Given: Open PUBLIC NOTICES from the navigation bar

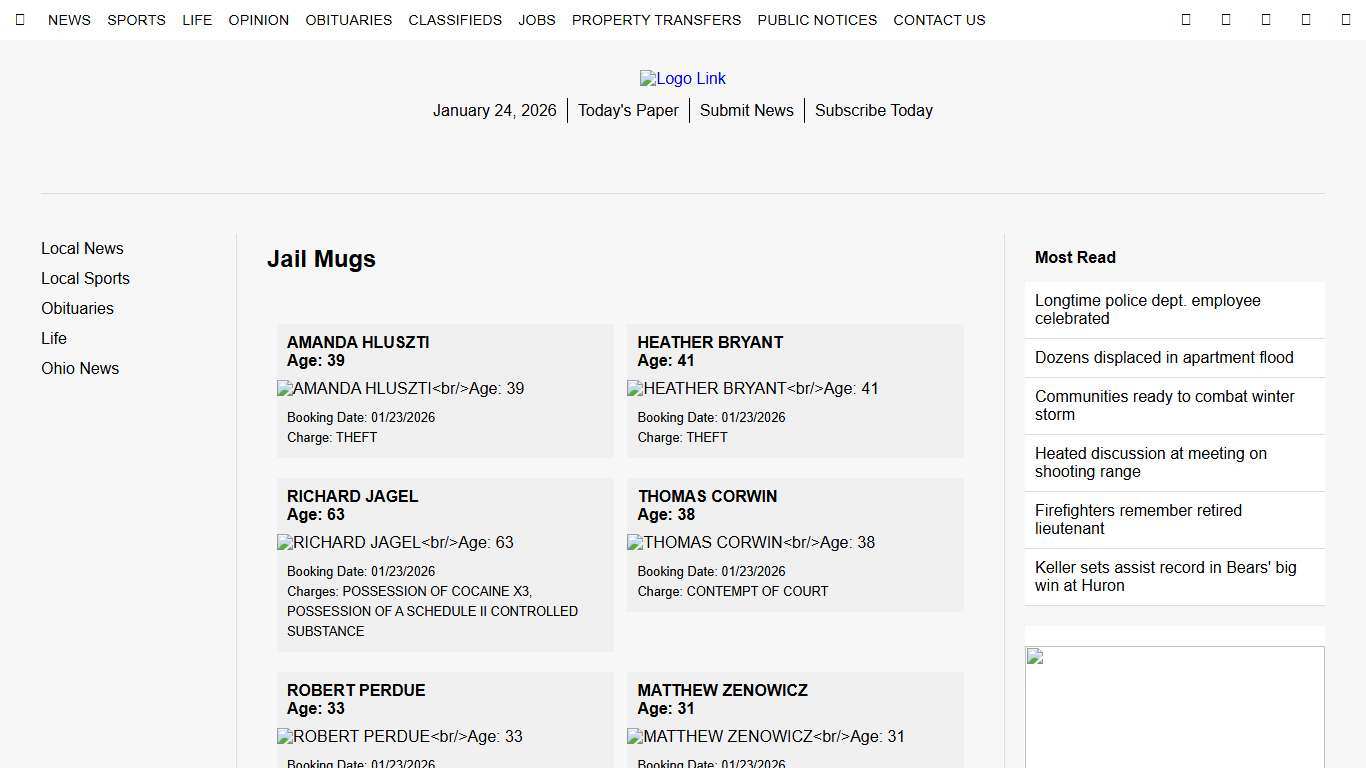Looking at the screenshot, I should click(x=817, y=19).
